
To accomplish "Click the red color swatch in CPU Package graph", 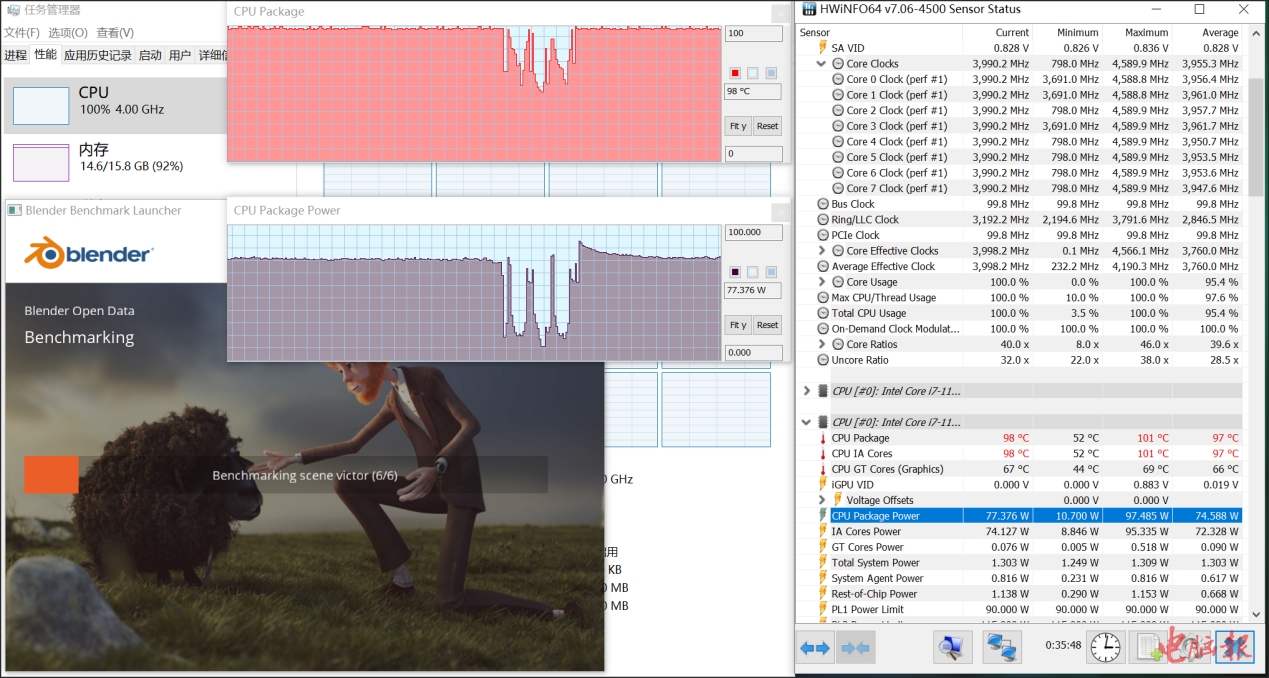I will click(734, 73).
